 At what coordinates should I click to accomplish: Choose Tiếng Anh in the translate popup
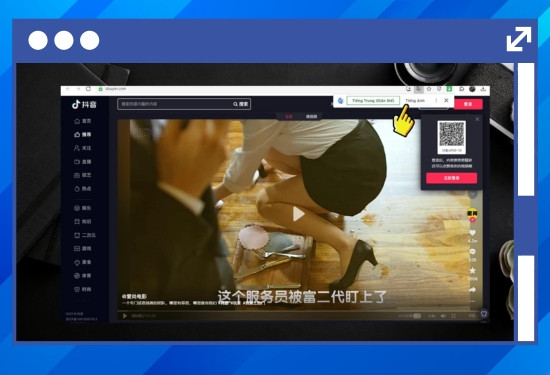pyautogui.click(x=415, y=100)
